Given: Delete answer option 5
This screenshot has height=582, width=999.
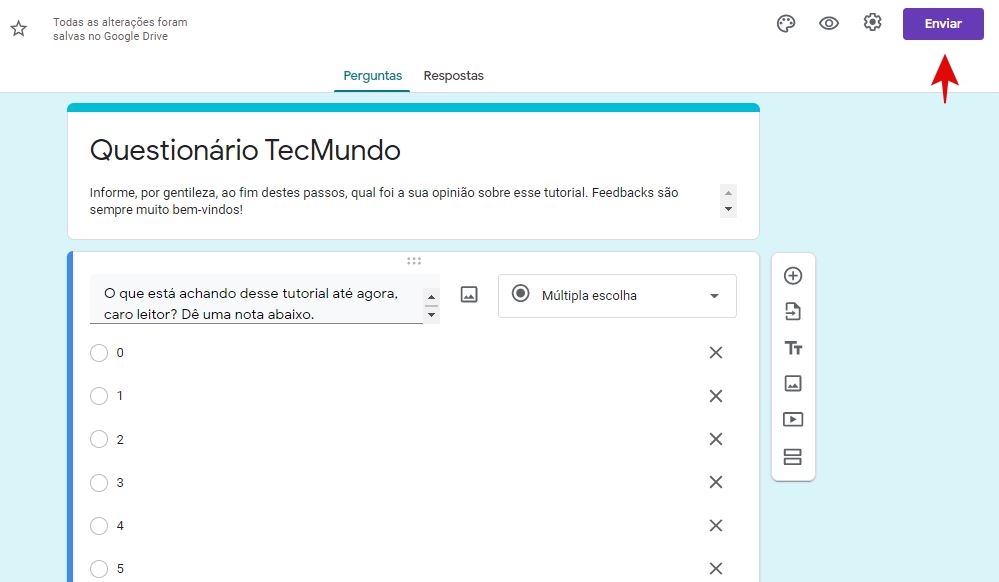Looking at the screenshot, I should point(715,568).
